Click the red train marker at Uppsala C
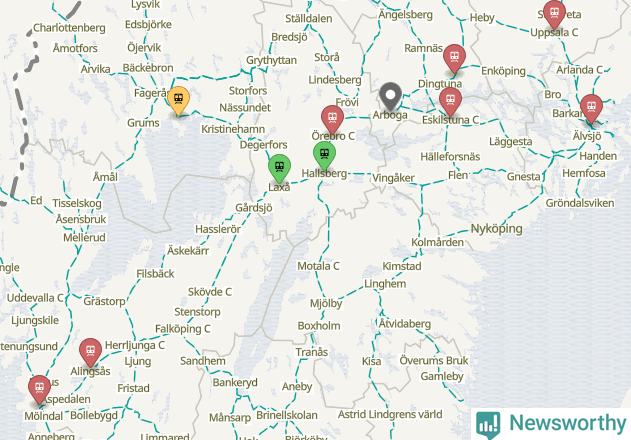The height and width of the screenshot is (440, 631). 554,15
